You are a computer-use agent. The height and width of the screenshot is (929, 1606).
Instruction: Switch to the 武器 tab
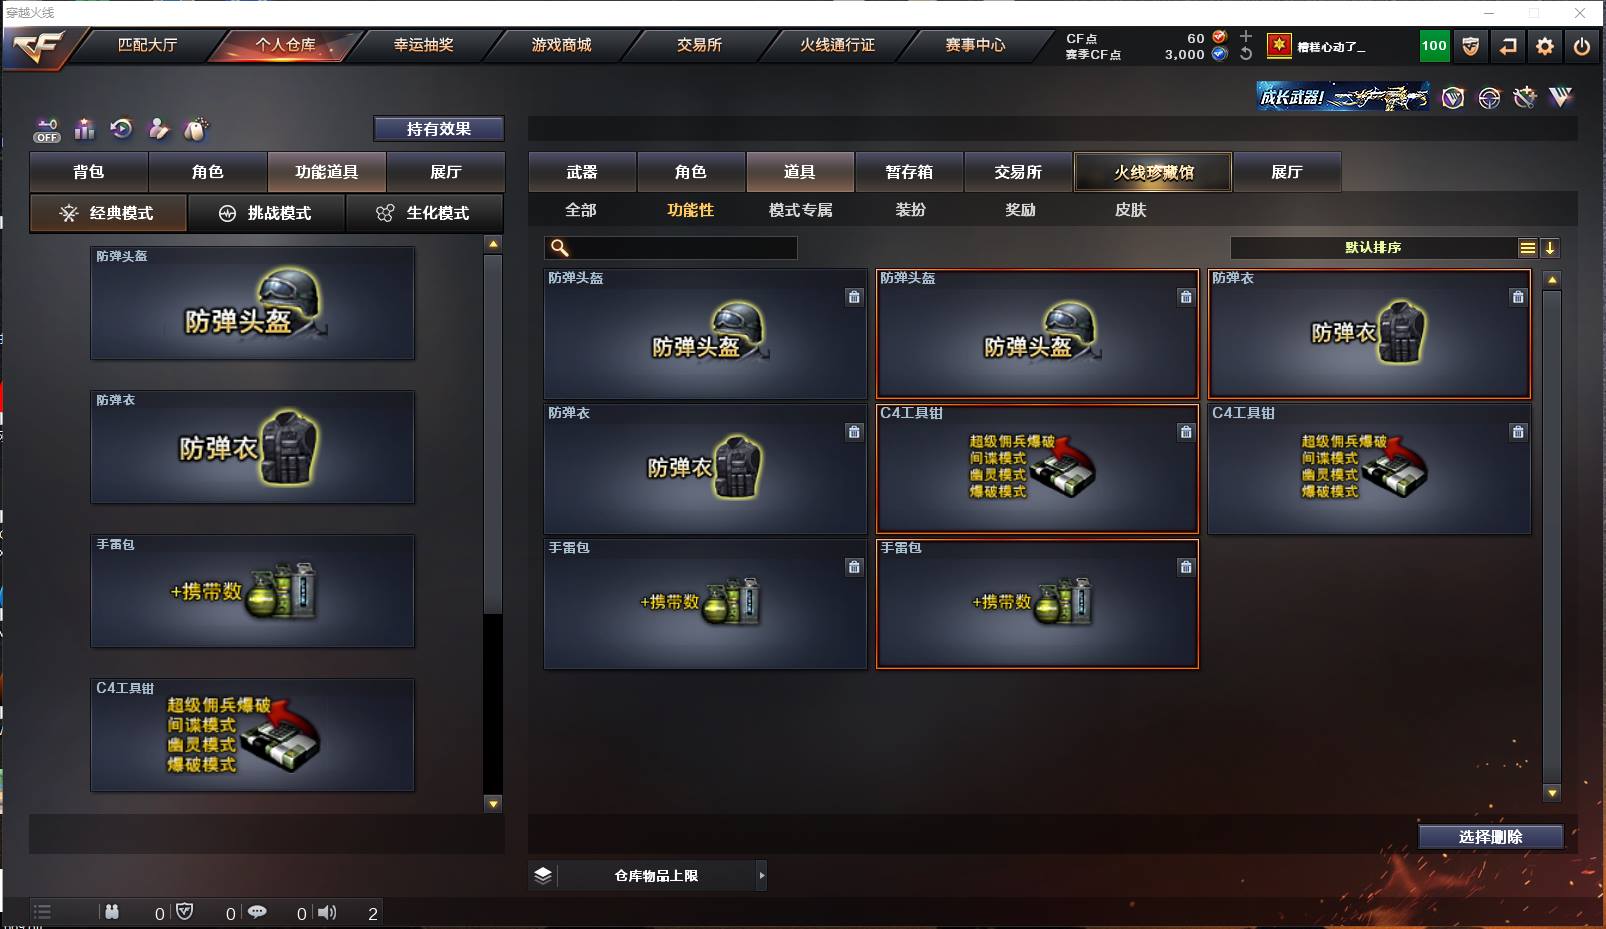[582, 172]
